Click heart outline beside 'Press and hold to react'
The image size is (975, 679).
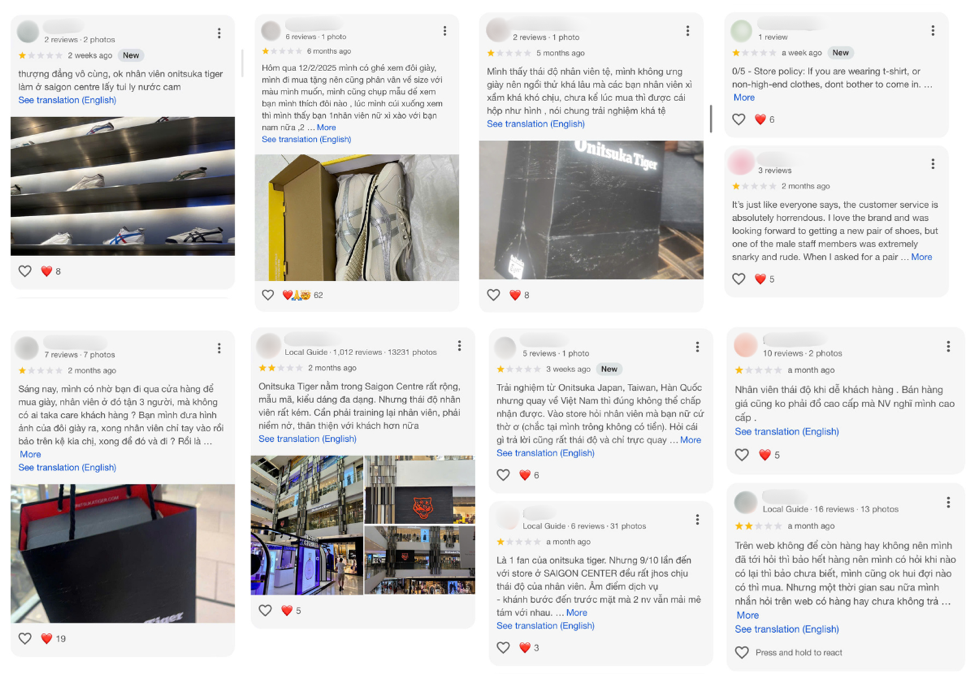coord(742,652)
